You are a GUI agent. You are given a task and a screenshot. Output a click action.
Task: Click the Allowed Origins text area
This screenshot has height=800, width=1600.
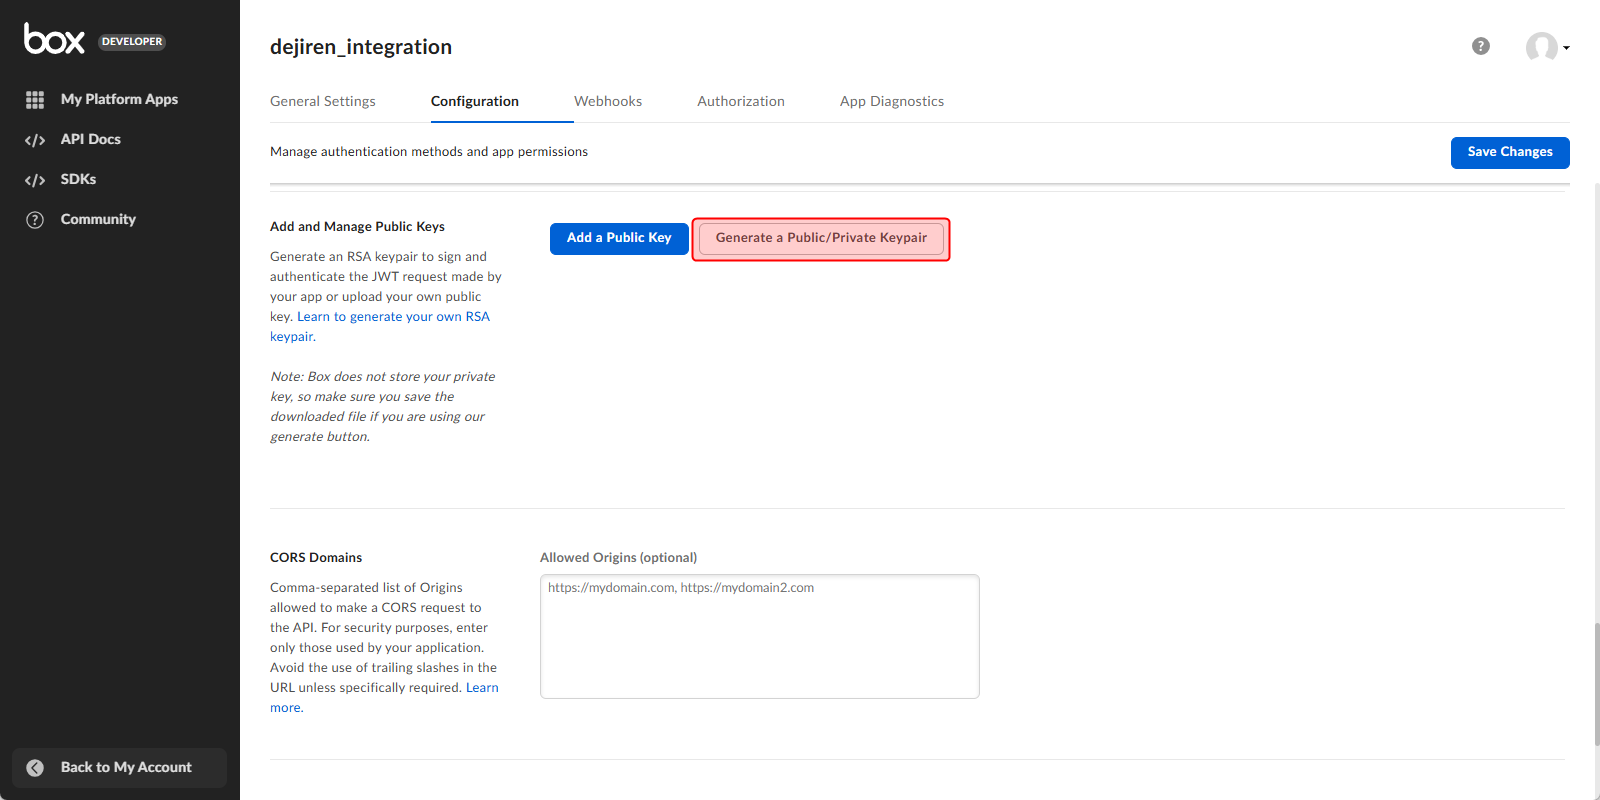point(760,636)
